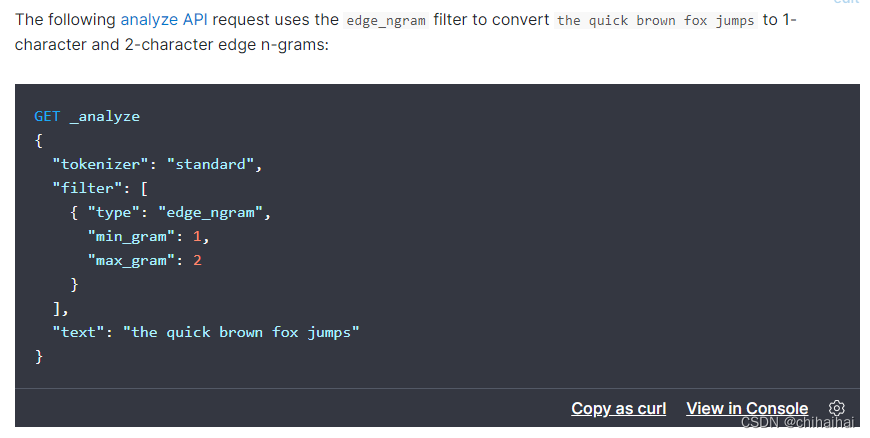Click the "filter" key in code
The height and width of the screenshot is (438, 870).
pos(87,188)
